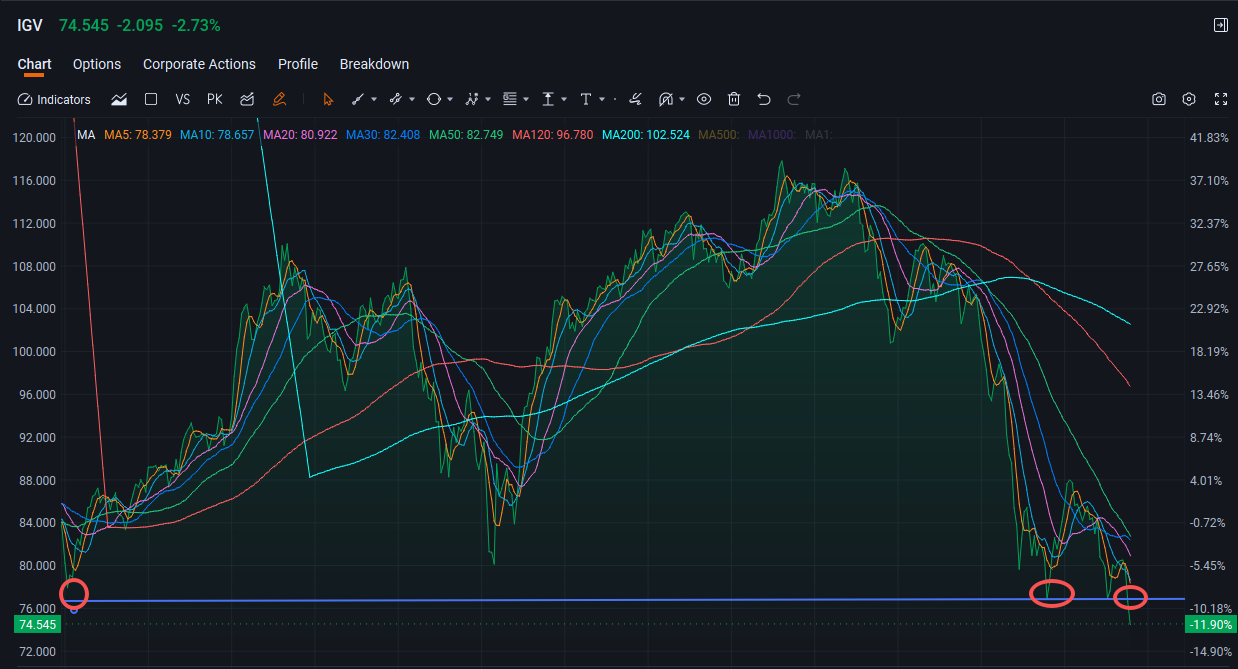Select the parallel channel drawing tool

coord(396,99)
